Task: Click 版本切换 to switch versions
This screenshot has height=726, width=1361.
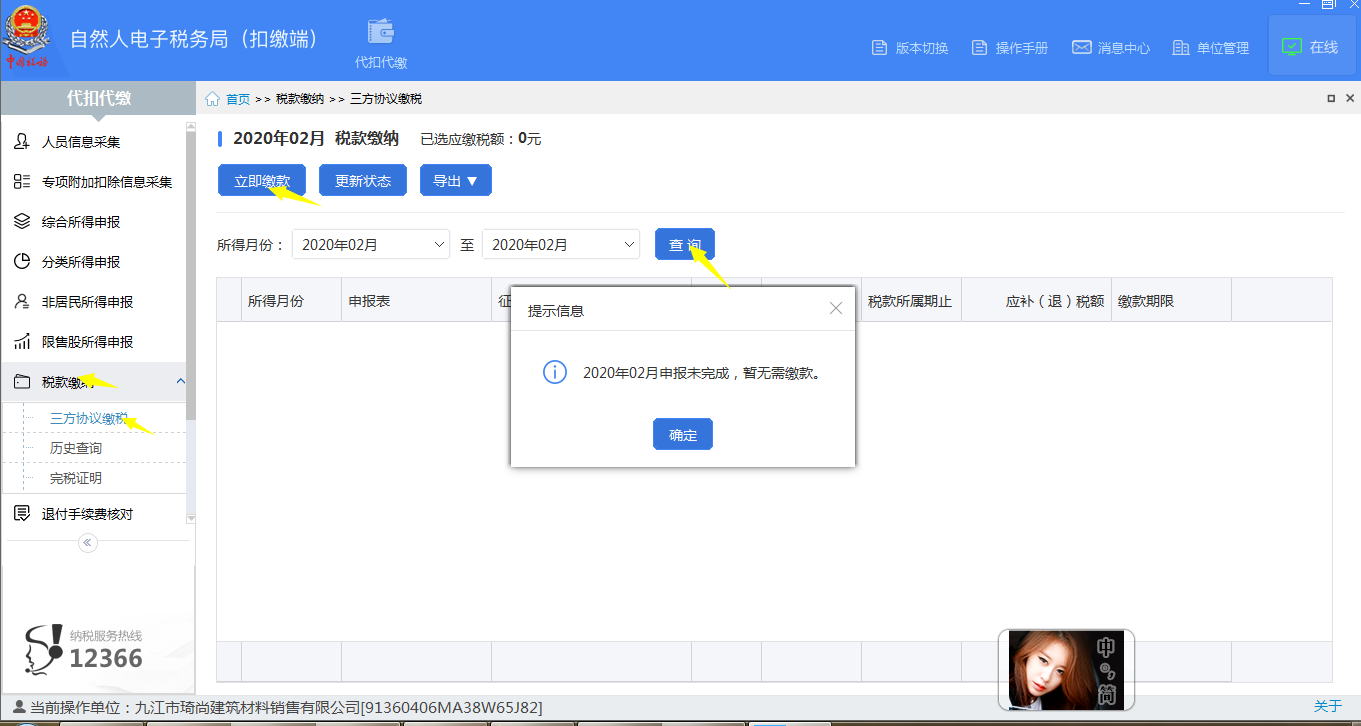Action: (908, 47)
